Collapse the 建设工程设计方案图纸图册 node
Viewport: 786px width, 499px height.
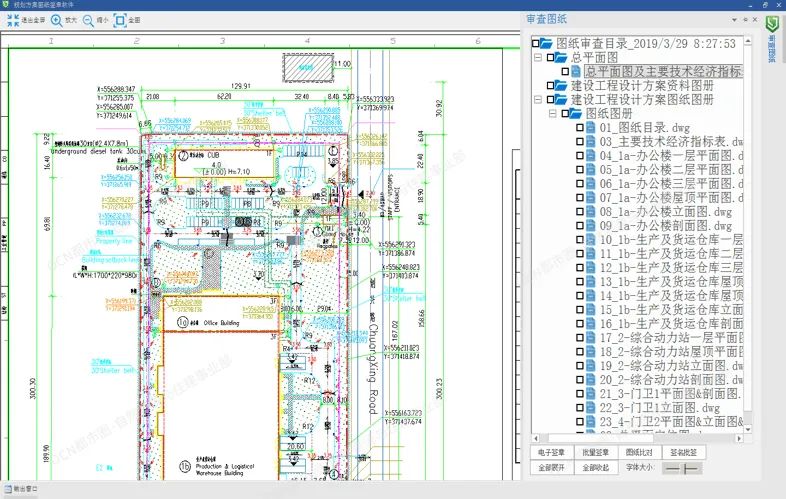coord(537,100)
